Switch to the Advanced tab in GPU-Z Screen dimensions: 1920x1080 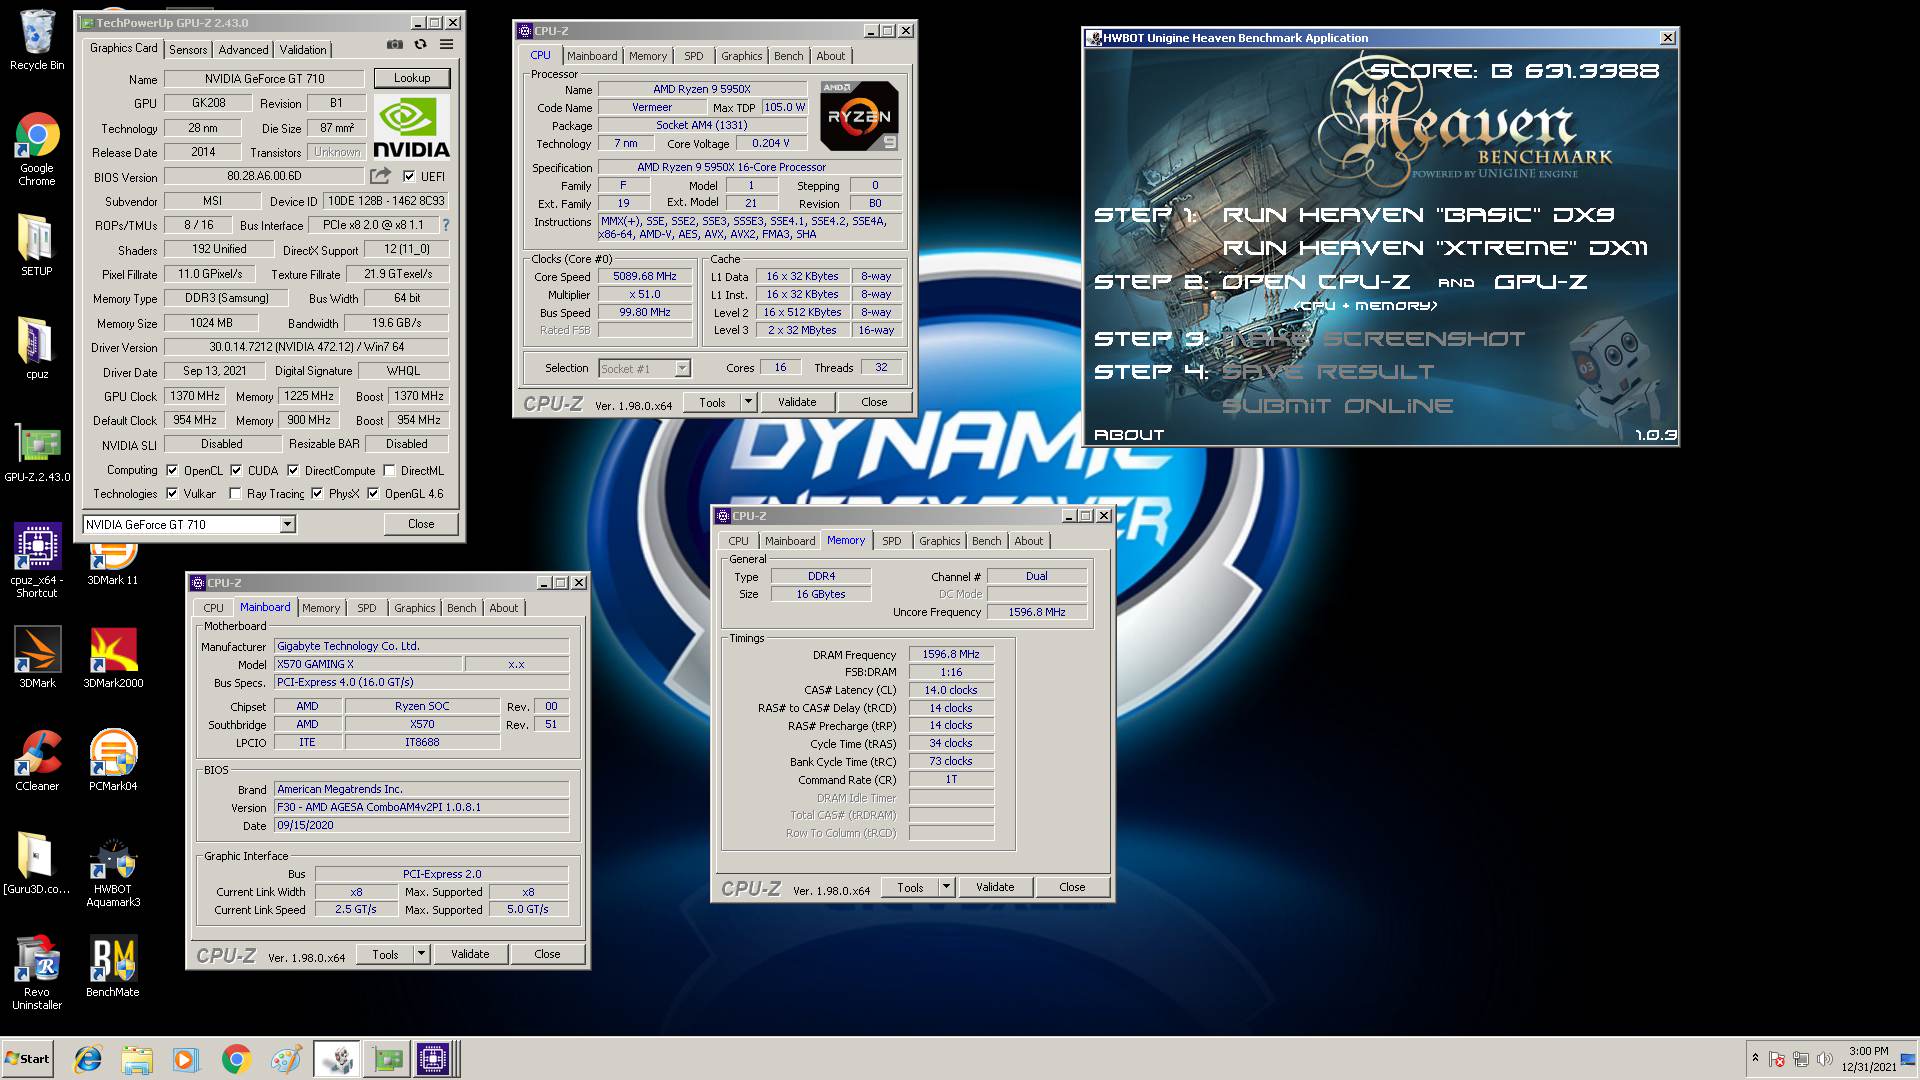[243, 49]
